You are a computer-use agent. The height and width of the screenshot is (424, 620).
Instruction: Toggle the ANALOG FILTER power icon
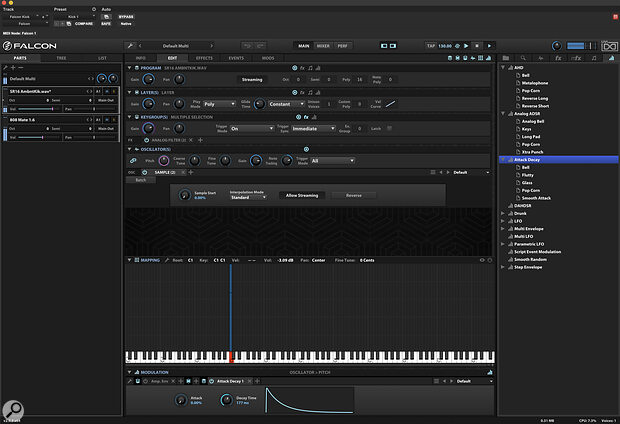[146, 140]
